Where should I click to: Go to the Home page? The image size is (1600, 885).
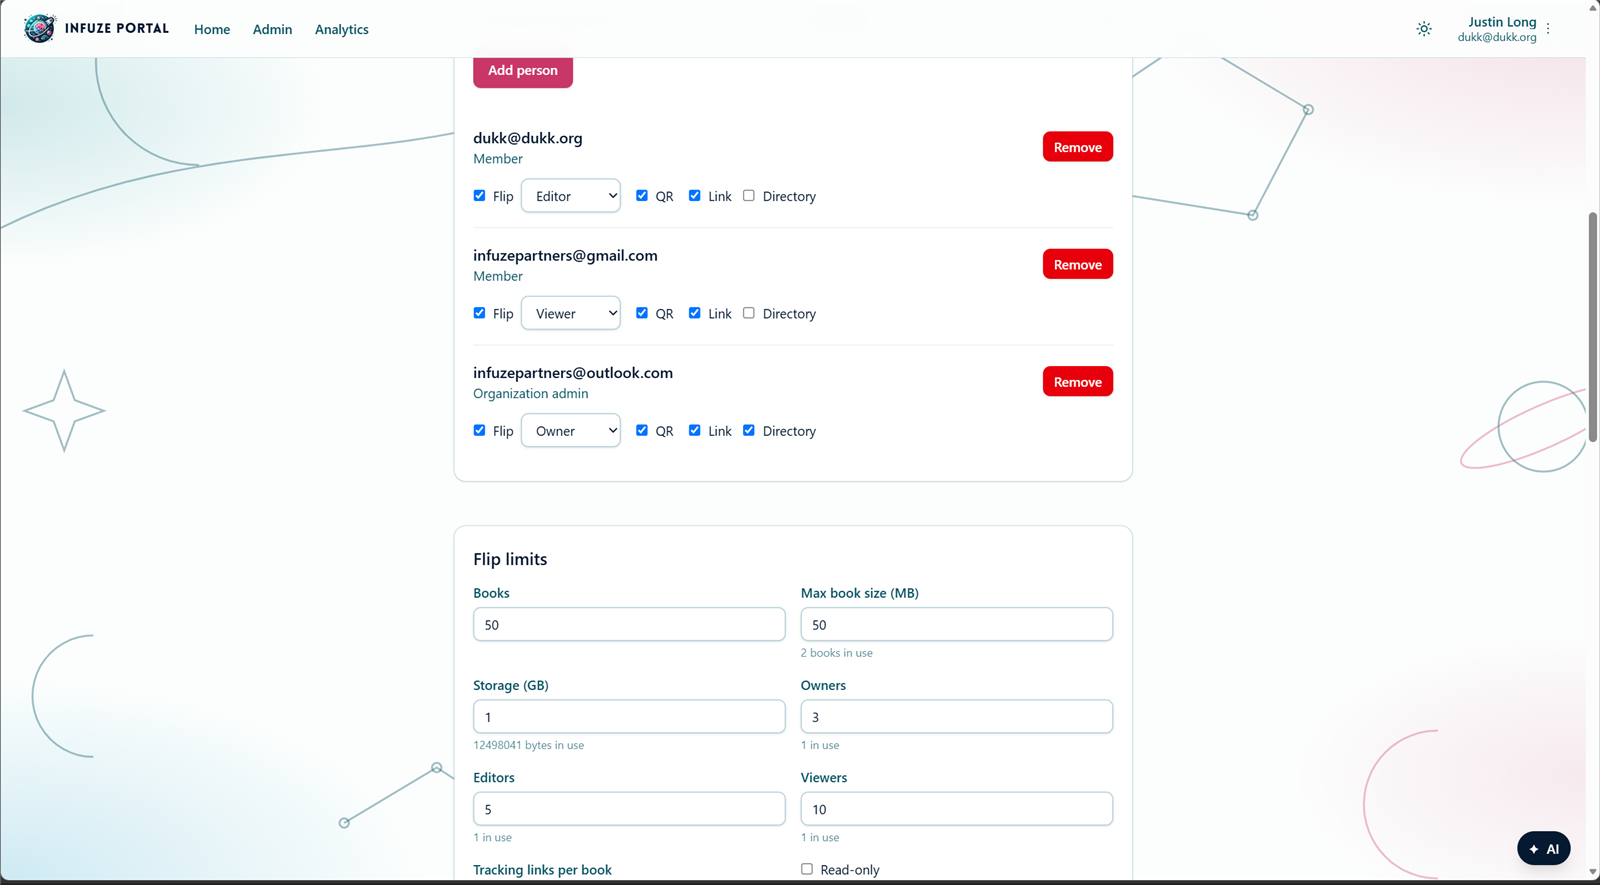pyautogui.click(x=212, y=29)
